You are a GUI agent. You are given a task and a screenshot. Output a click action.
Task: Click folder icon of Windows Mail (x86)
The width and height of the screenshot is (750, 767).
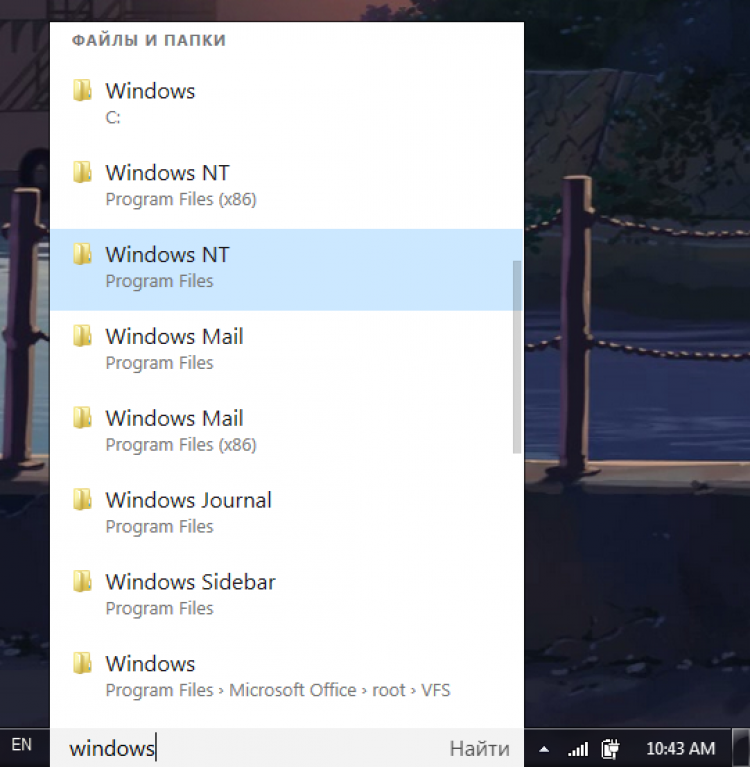82,418
